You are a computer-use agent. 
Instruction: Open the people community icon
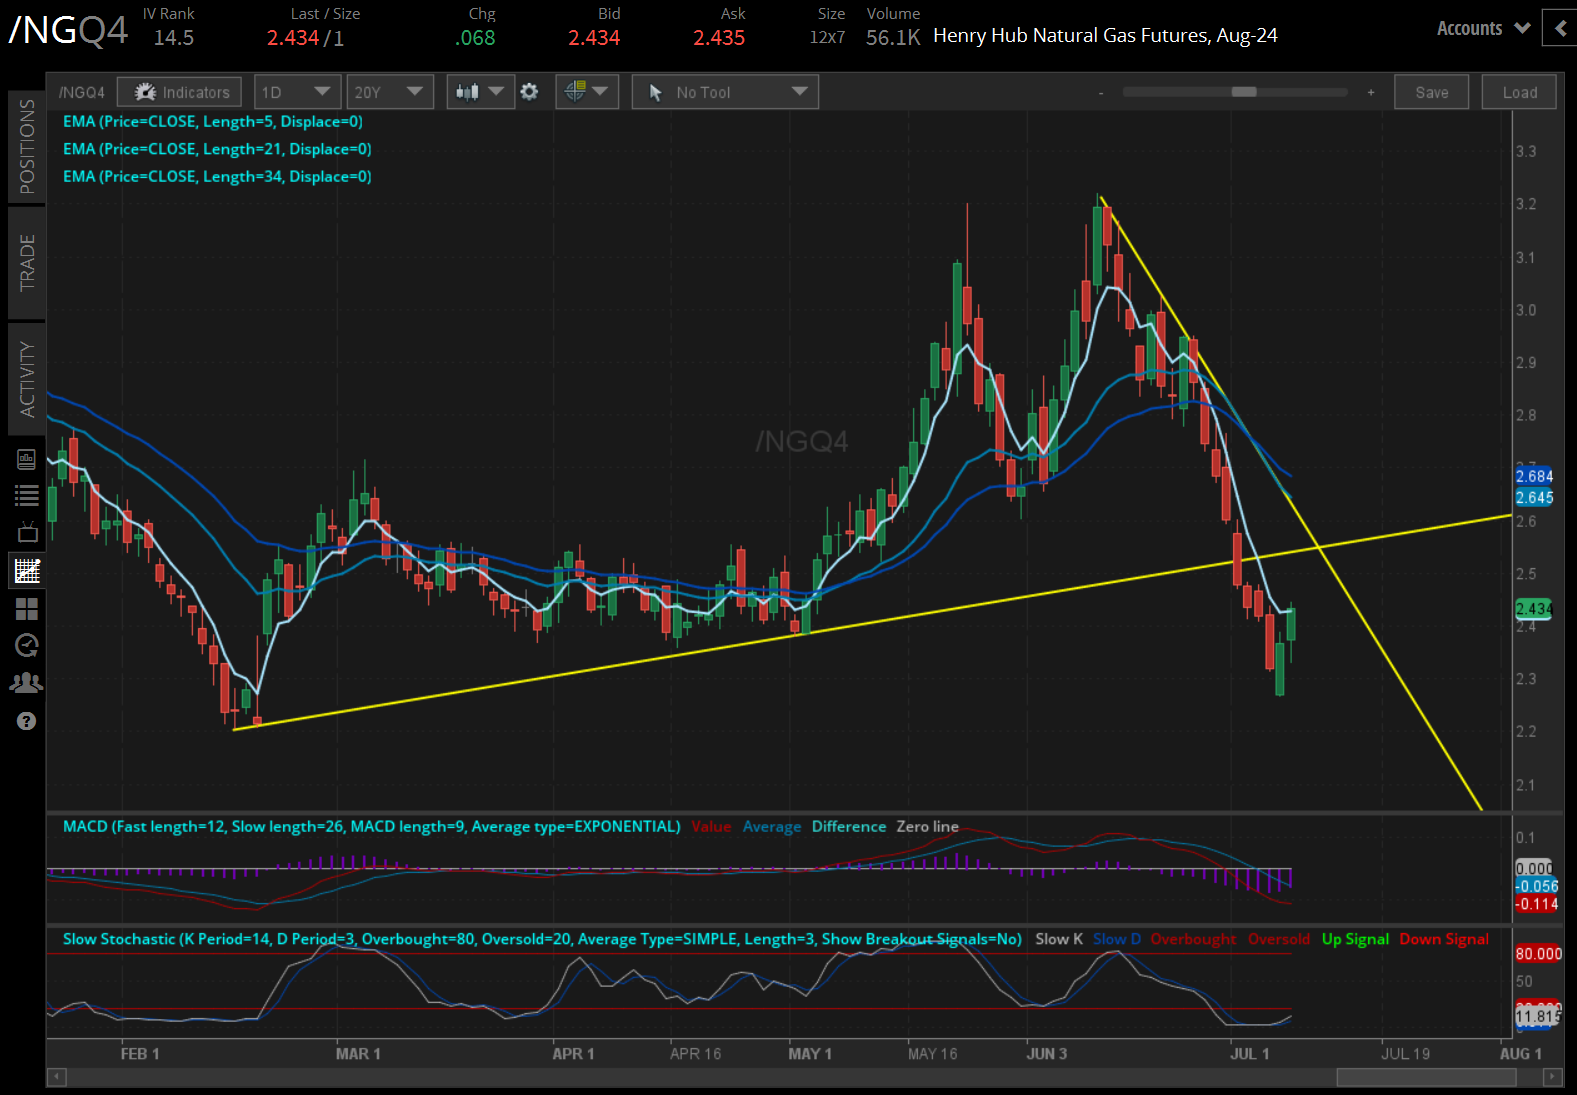tap(27, 683)
